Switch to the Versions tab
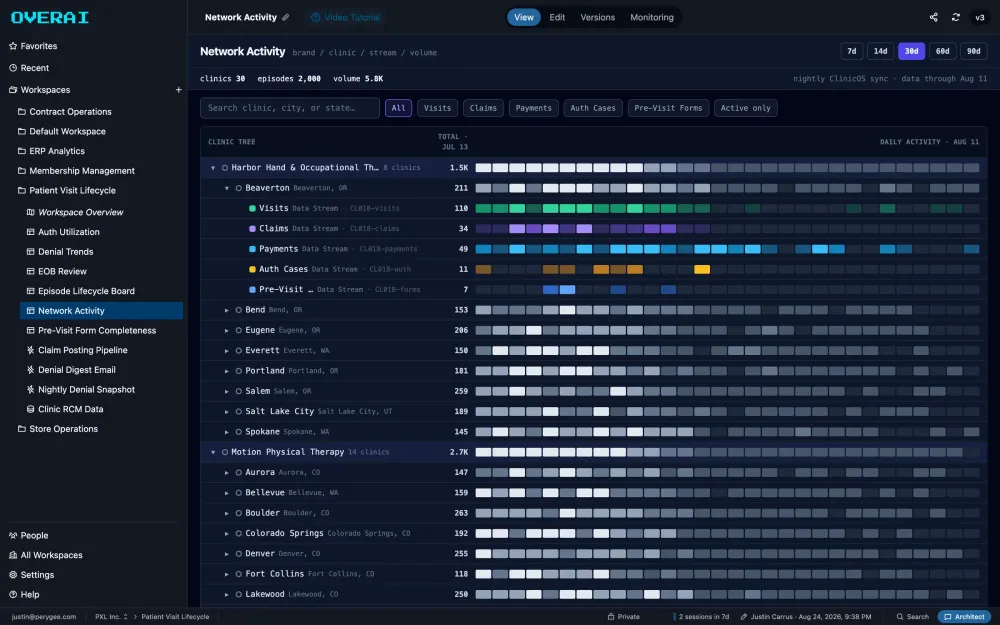Viewport: 1000px width, 625px height. click(598, 17)
